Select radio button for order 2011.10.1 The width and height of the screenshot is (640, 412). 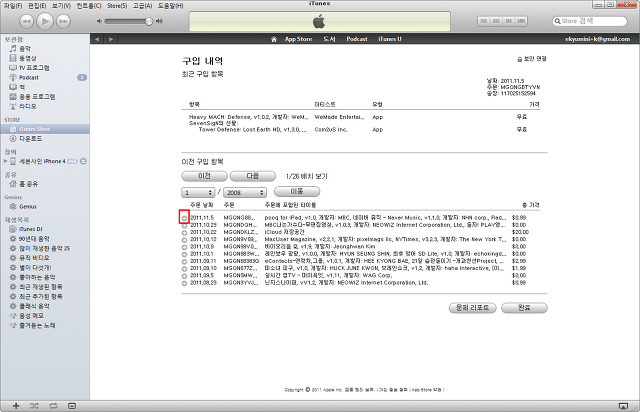pos(184,254)
